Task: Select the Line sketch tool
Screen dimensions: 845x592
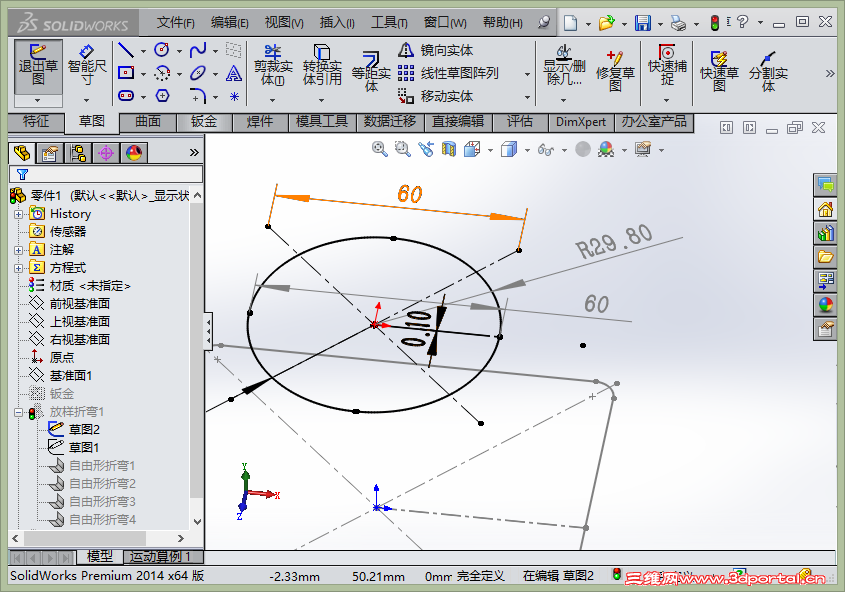Action: point(126,51)
